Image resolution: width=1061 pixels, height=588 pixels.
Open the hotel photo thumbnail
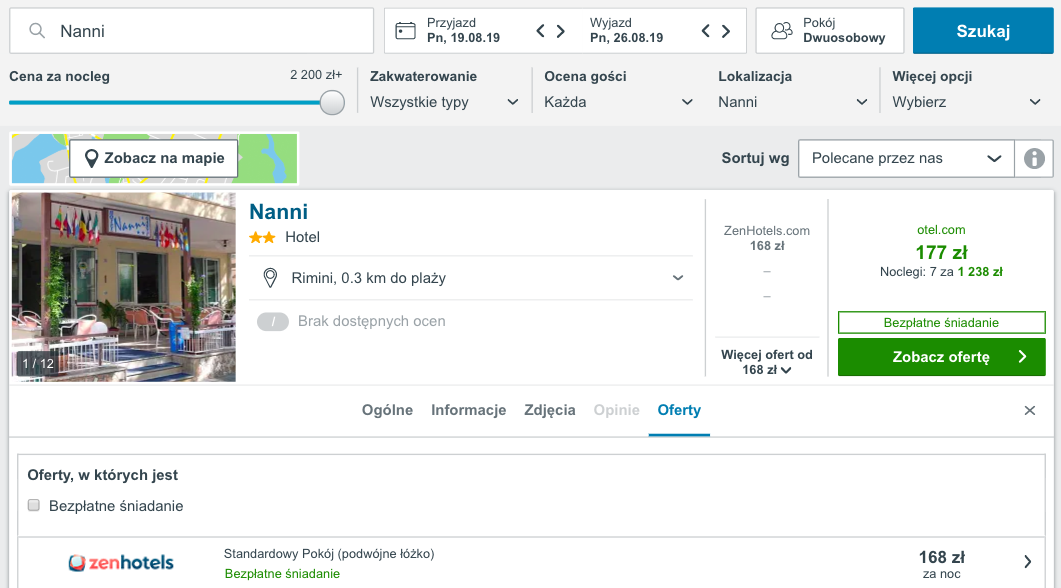[123, 287]
